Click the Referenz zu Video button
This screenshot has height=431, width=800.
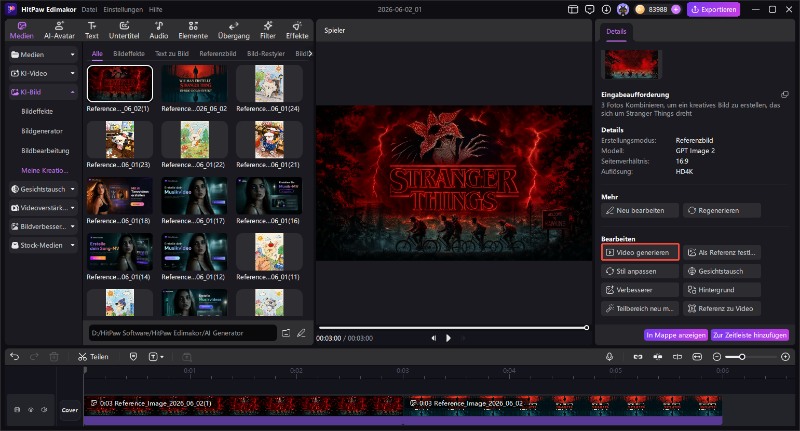tap(722, 309)
